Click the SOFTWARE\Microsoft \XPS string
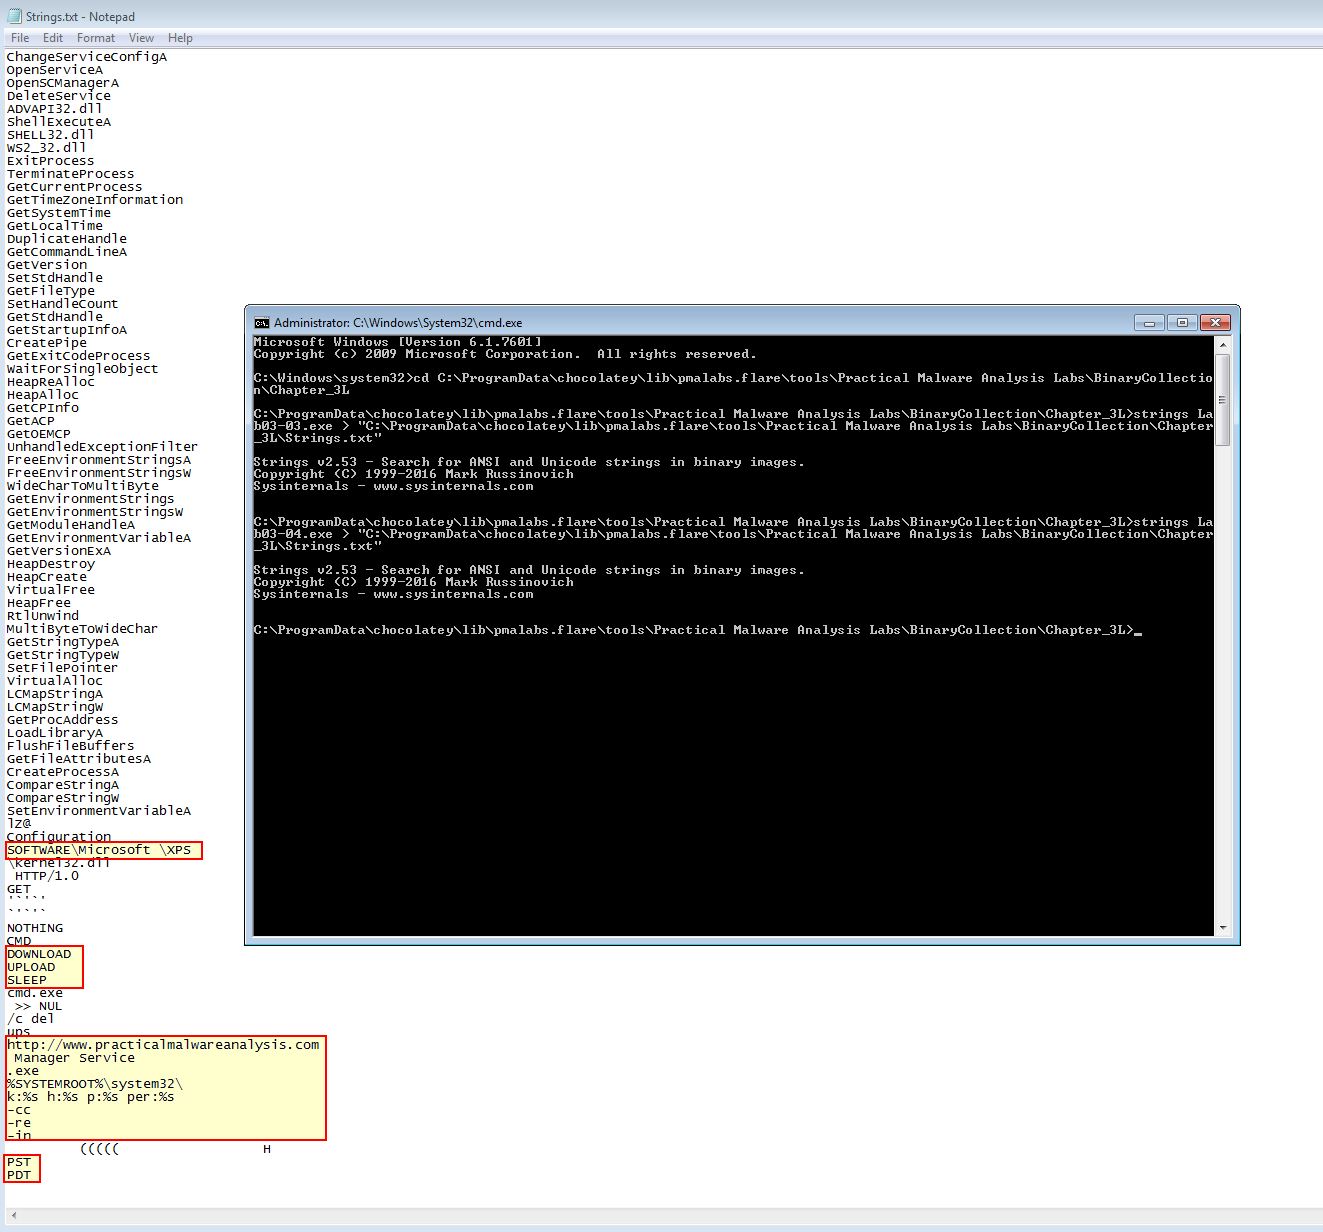 point(99,850)
